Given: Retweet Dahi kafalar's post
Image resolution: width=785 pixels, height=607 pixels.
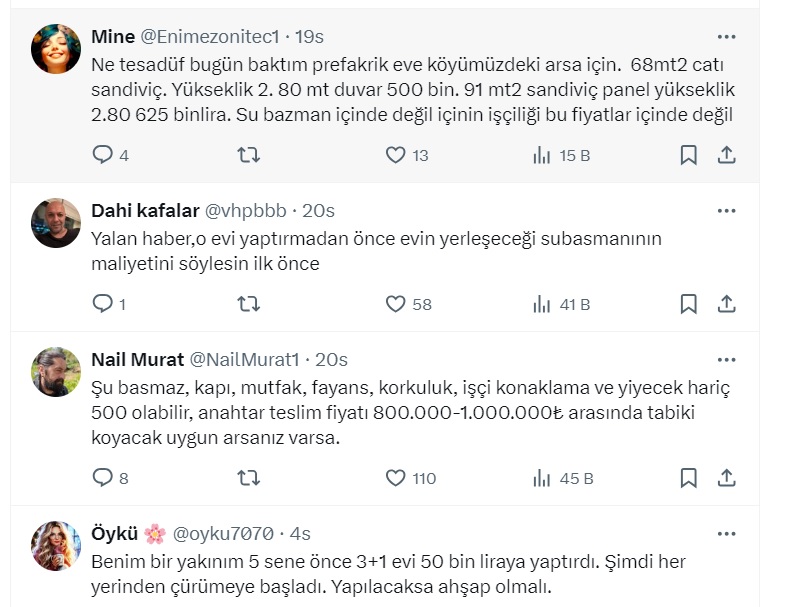Looking at the screenshot, I should click(x=248, y=303).
